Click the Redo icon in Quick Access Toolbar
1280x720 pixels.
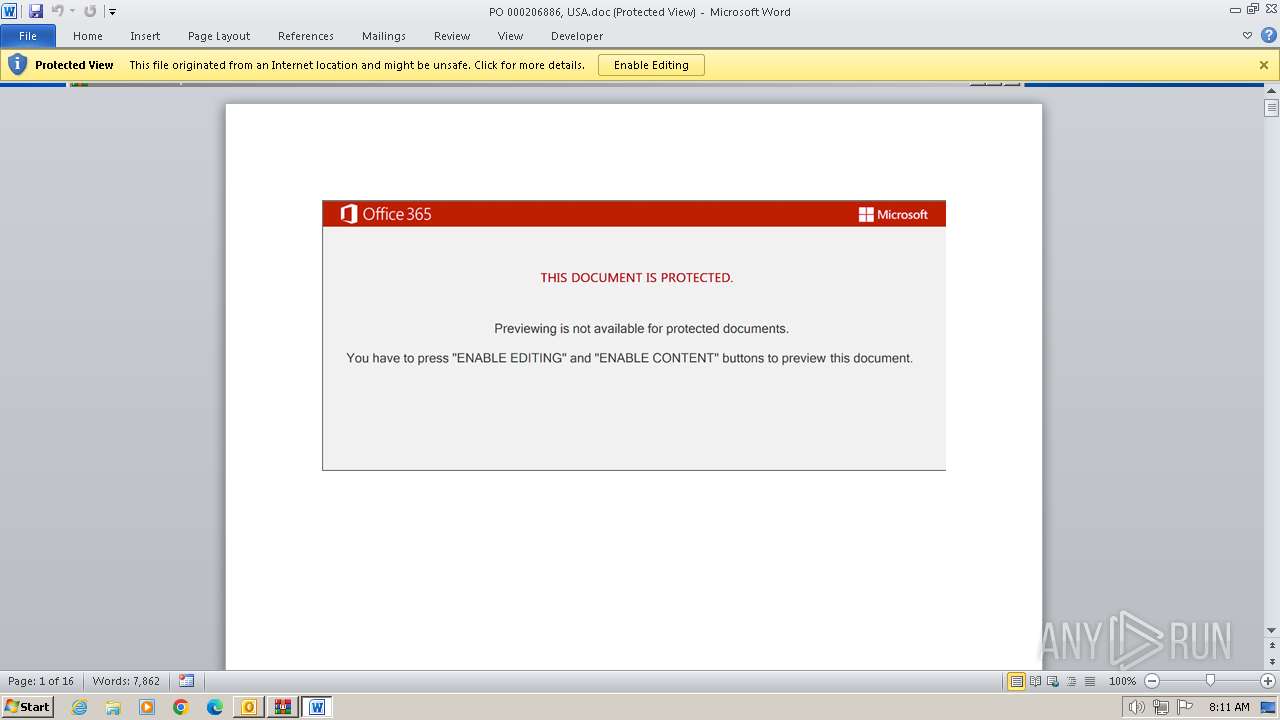[x=90, y=11]
